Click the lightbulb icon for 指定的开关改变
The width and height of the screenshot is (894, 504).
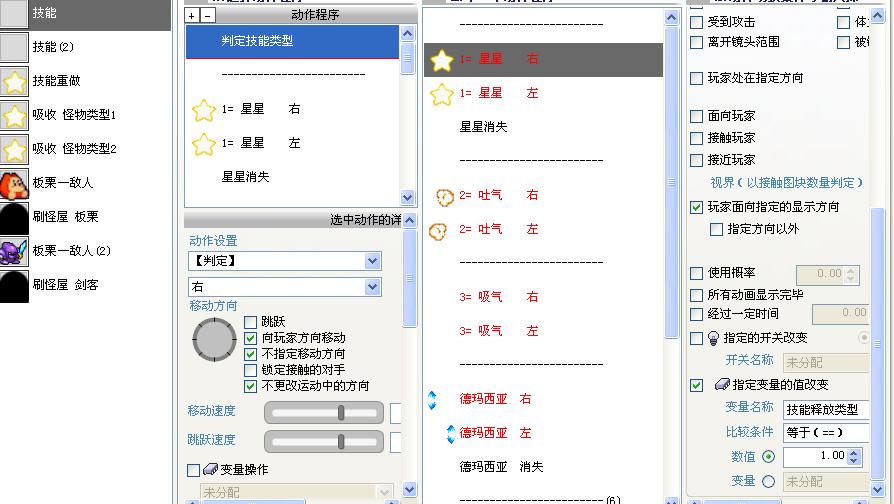[713, 338]
